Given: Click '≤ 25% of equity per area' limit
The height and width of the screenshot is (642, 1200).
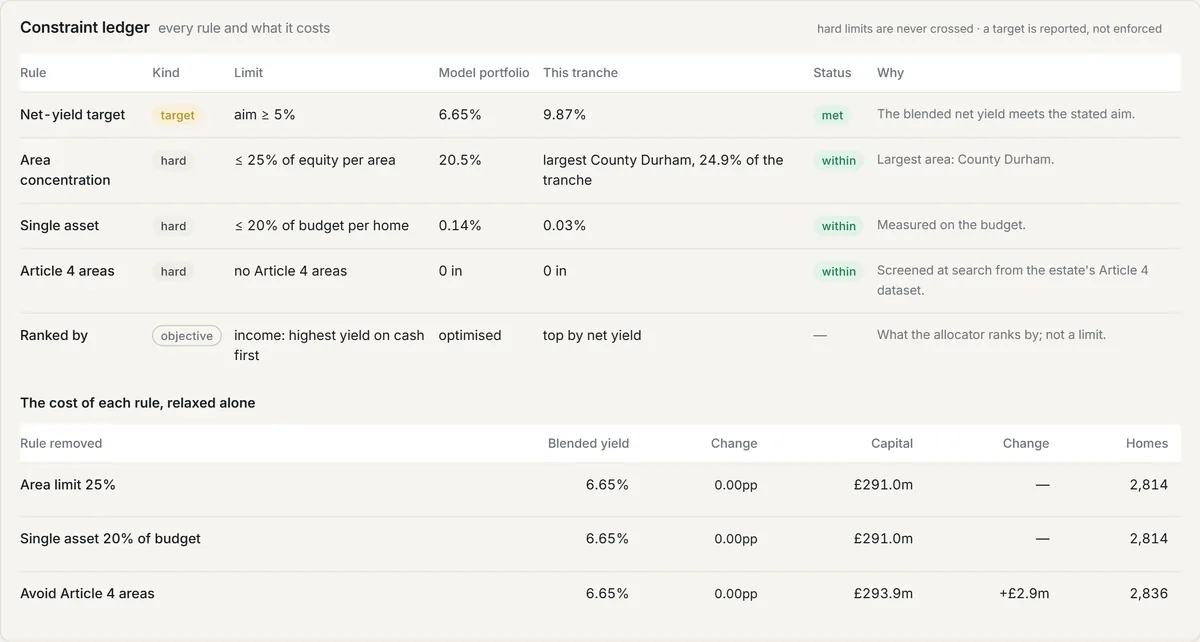Looking at the screenshot, I should (x=315, y=160).
